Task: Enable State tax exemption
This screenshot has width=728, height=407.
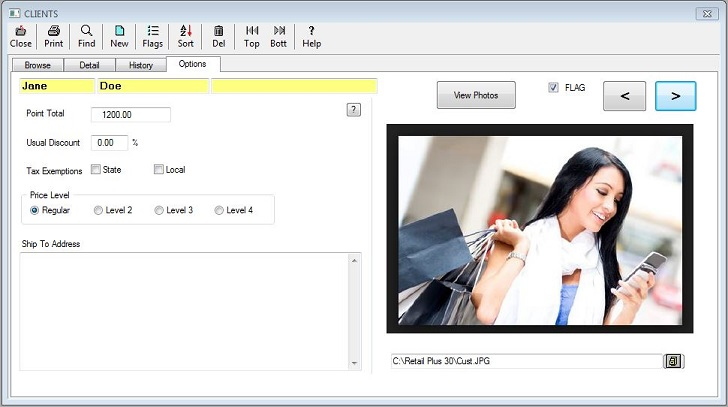Action: (96, 169)
